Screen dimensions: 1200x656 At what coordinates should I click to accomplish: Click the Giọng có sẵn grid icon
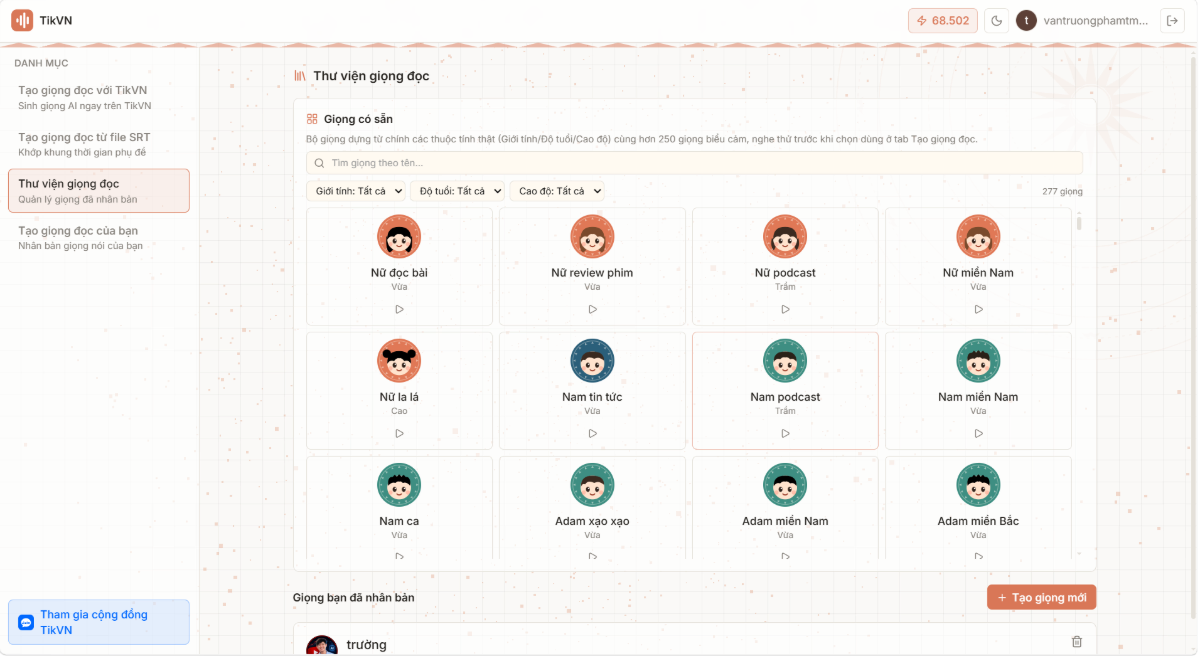[x=312, y=119]
